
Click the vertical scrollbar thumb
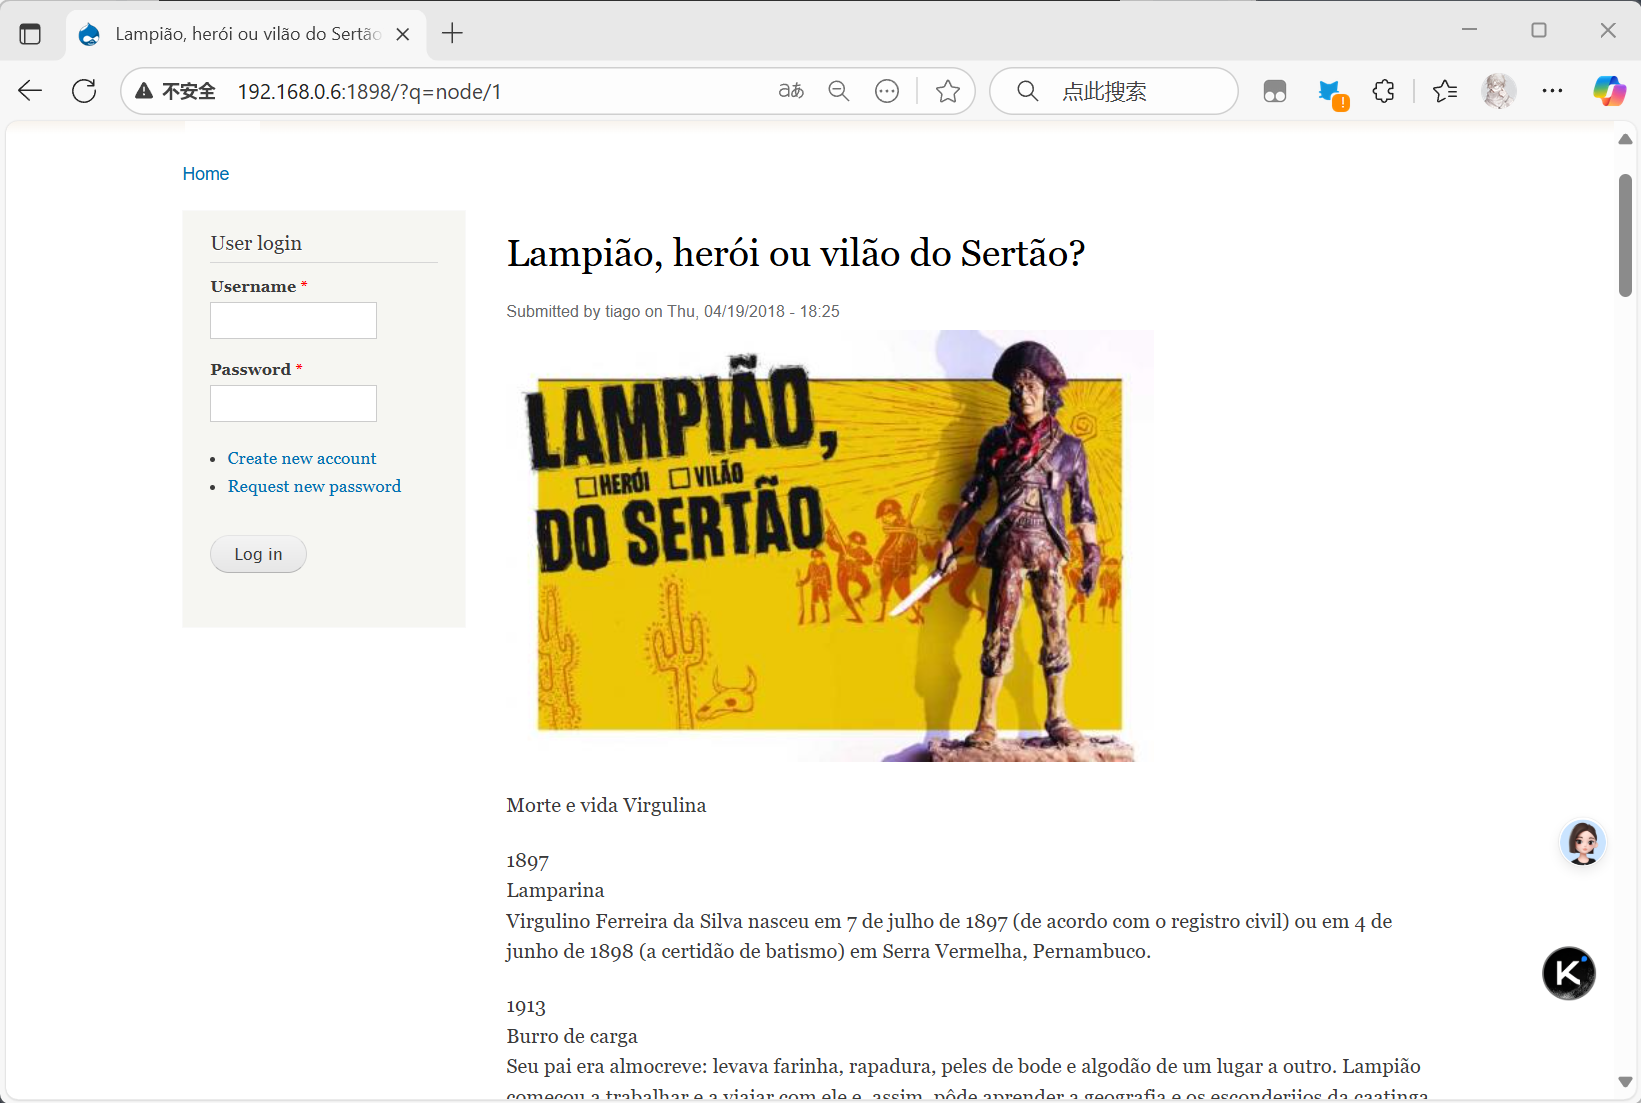[x=1625, y=235]
